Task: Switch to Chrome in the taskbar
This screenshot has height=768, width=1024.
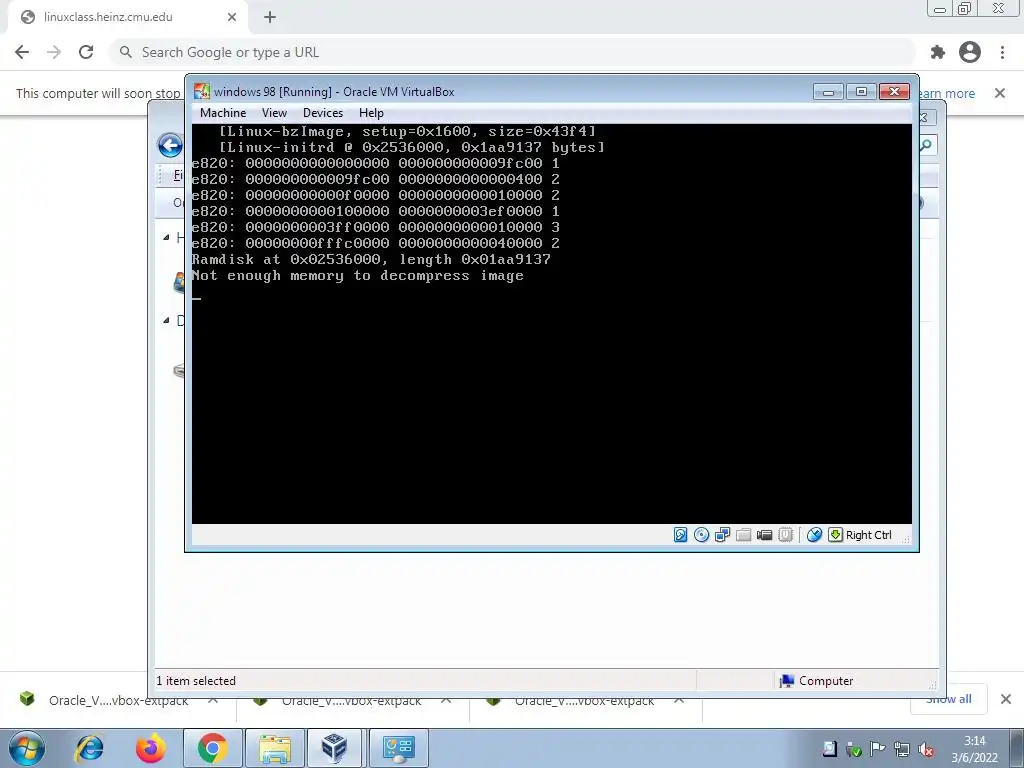Action: 212,748
